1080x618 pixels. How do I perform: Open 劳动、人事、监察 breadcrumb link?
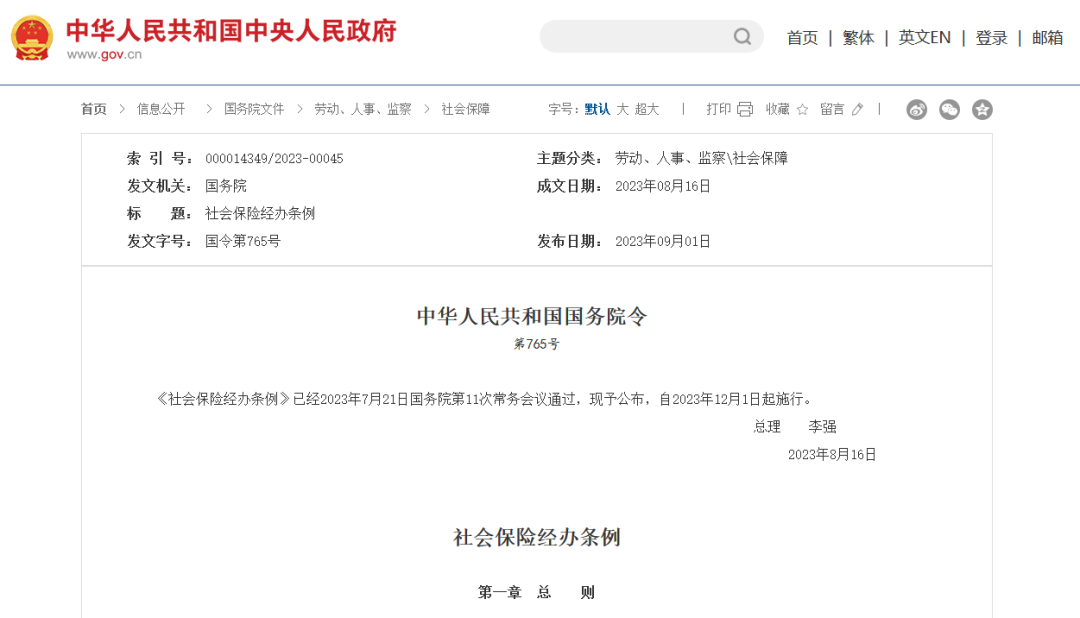pyautogui.click(x=363, y=109)
